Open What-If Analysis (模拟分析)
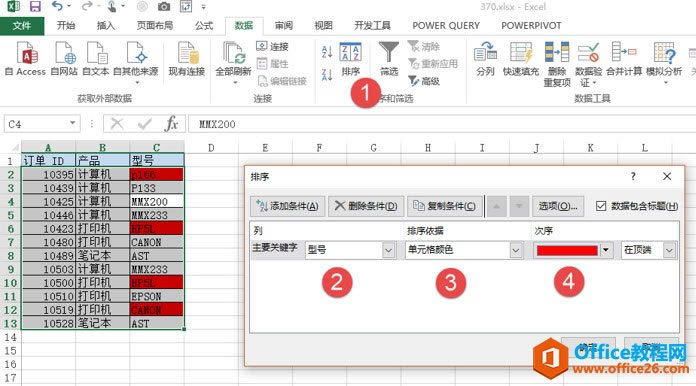This screenshot has width=696, height=386. click(x=664, y=62)
